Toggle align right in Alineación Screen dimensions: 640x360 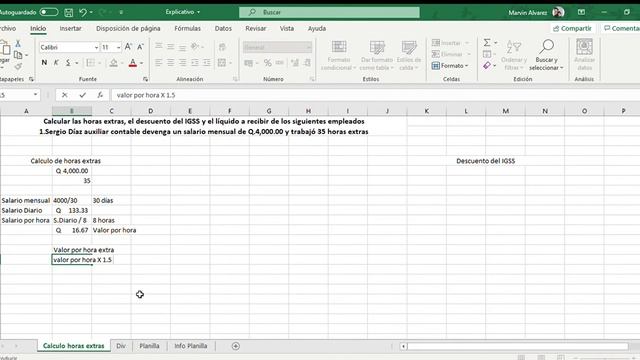tap(182, 63)
